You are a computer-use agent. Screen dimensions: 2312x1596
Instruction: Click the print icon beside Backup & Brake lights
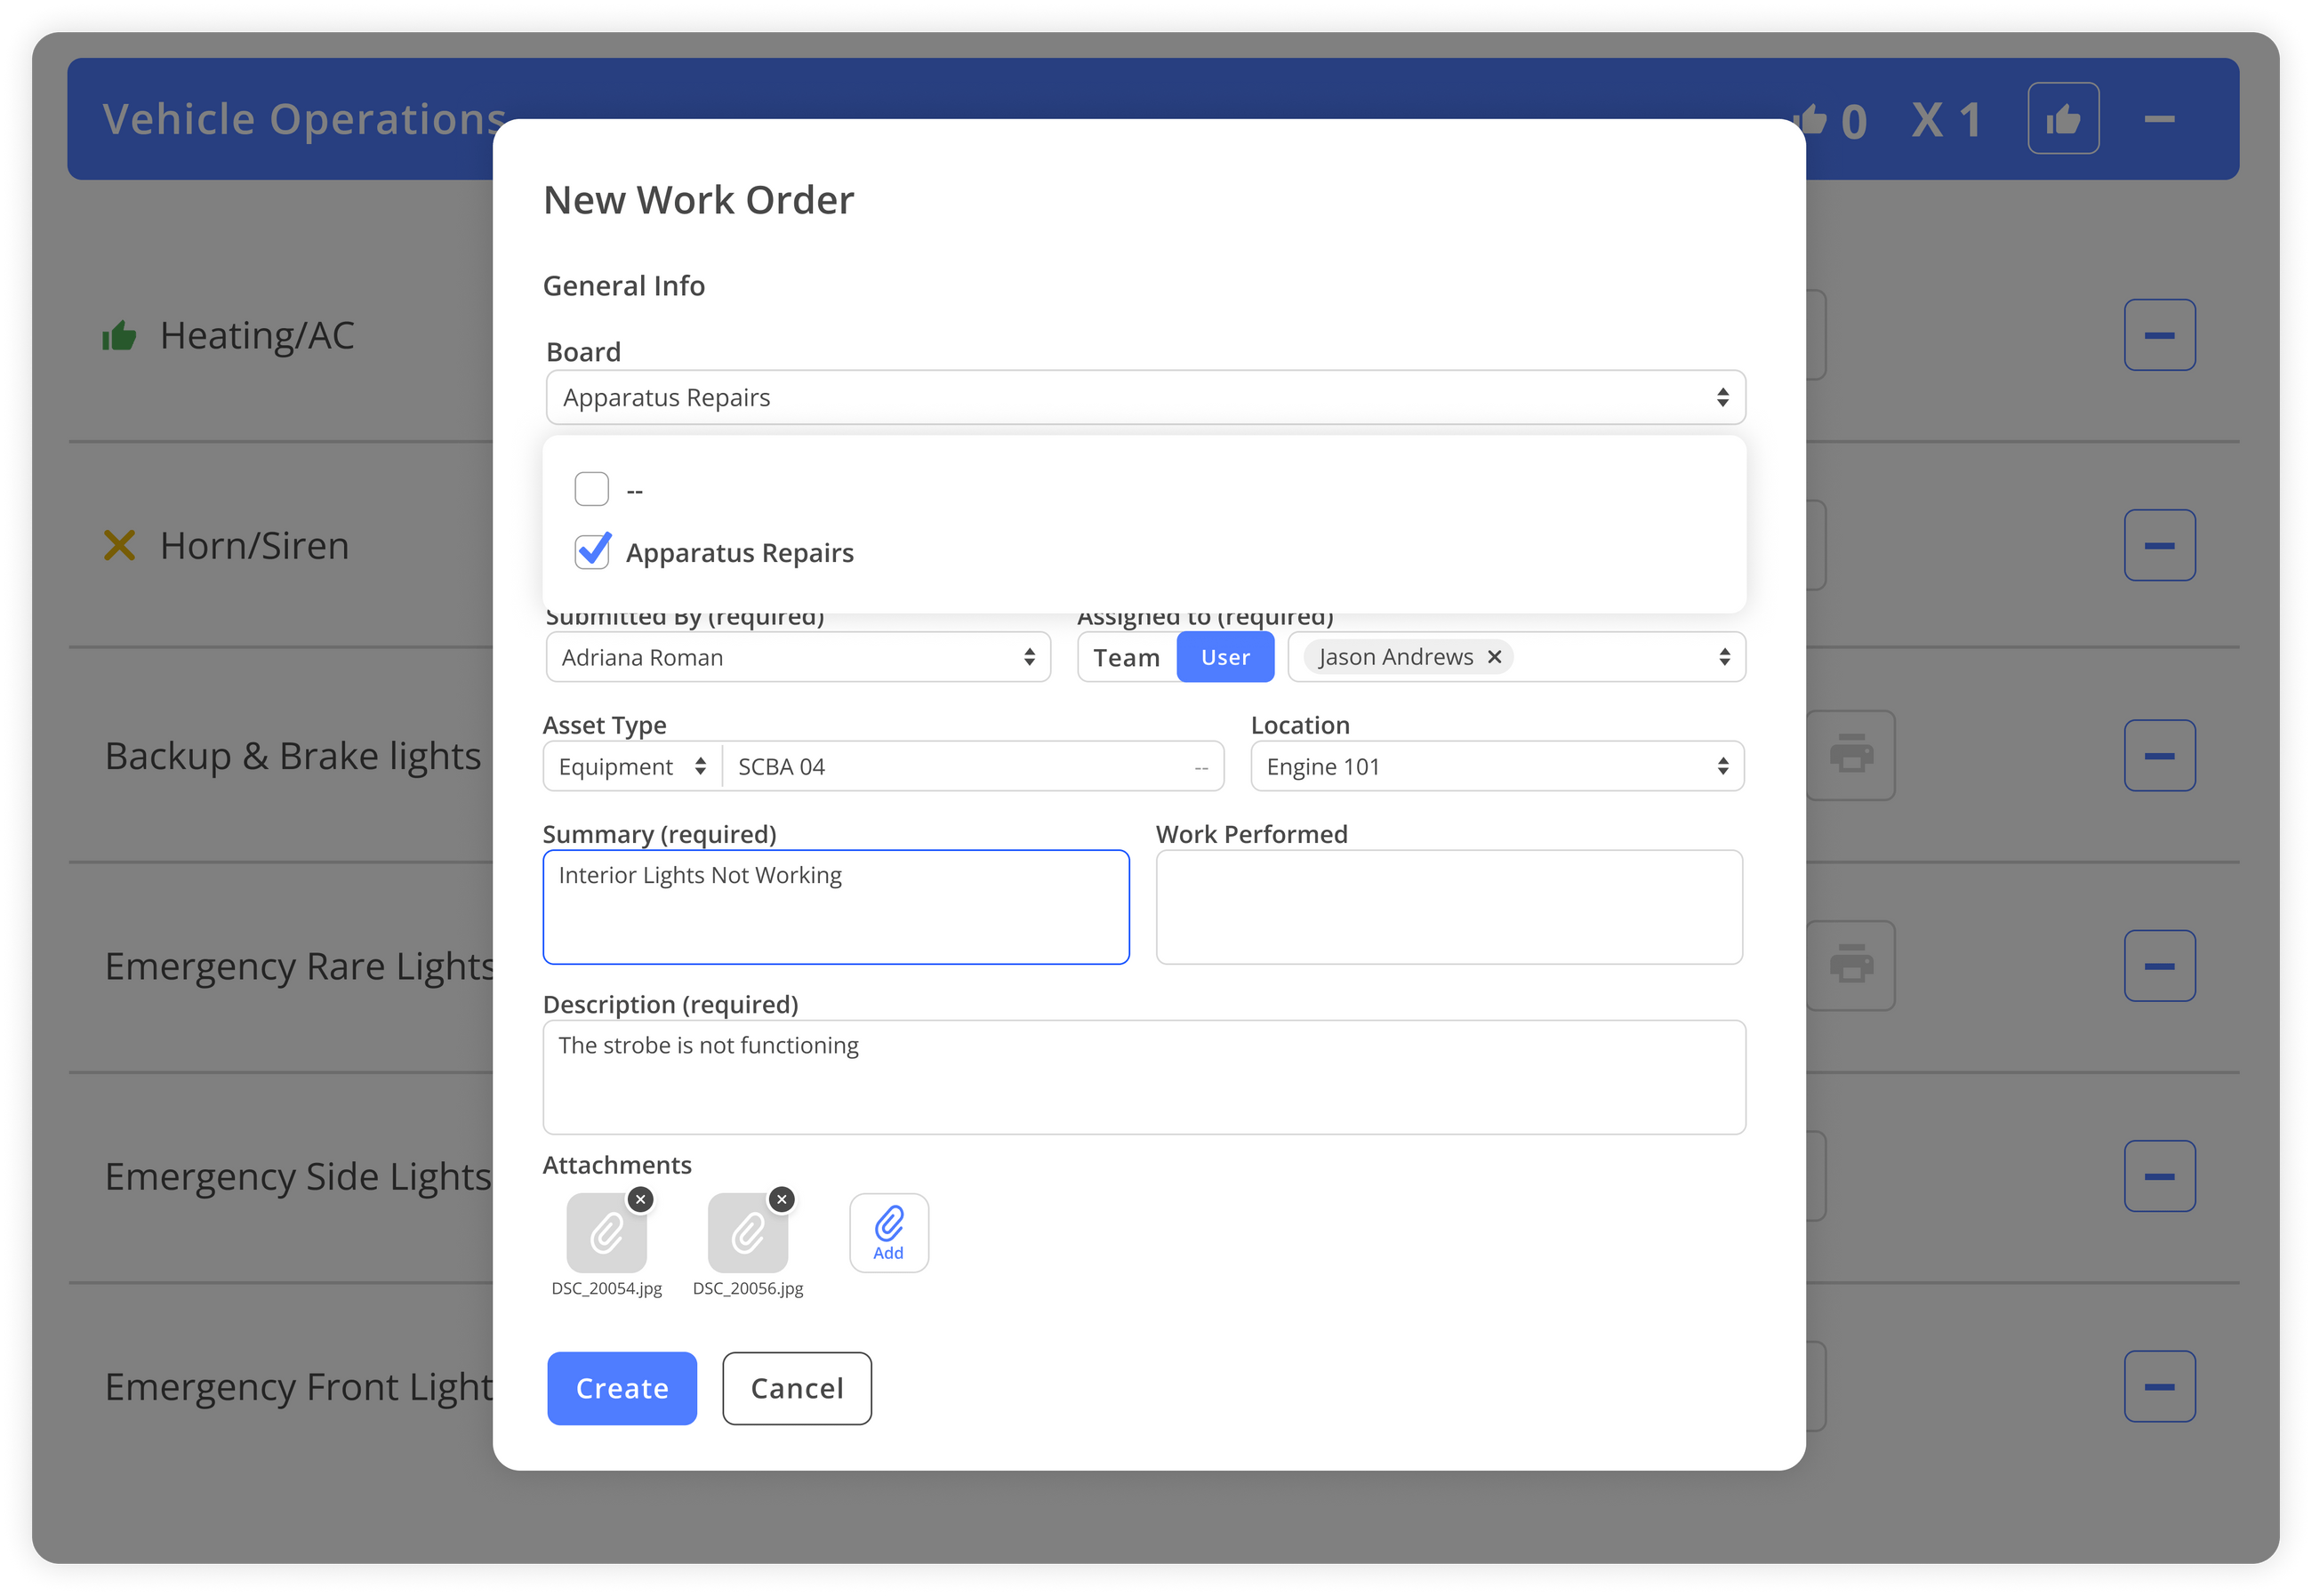click(x=1851, y=755)
